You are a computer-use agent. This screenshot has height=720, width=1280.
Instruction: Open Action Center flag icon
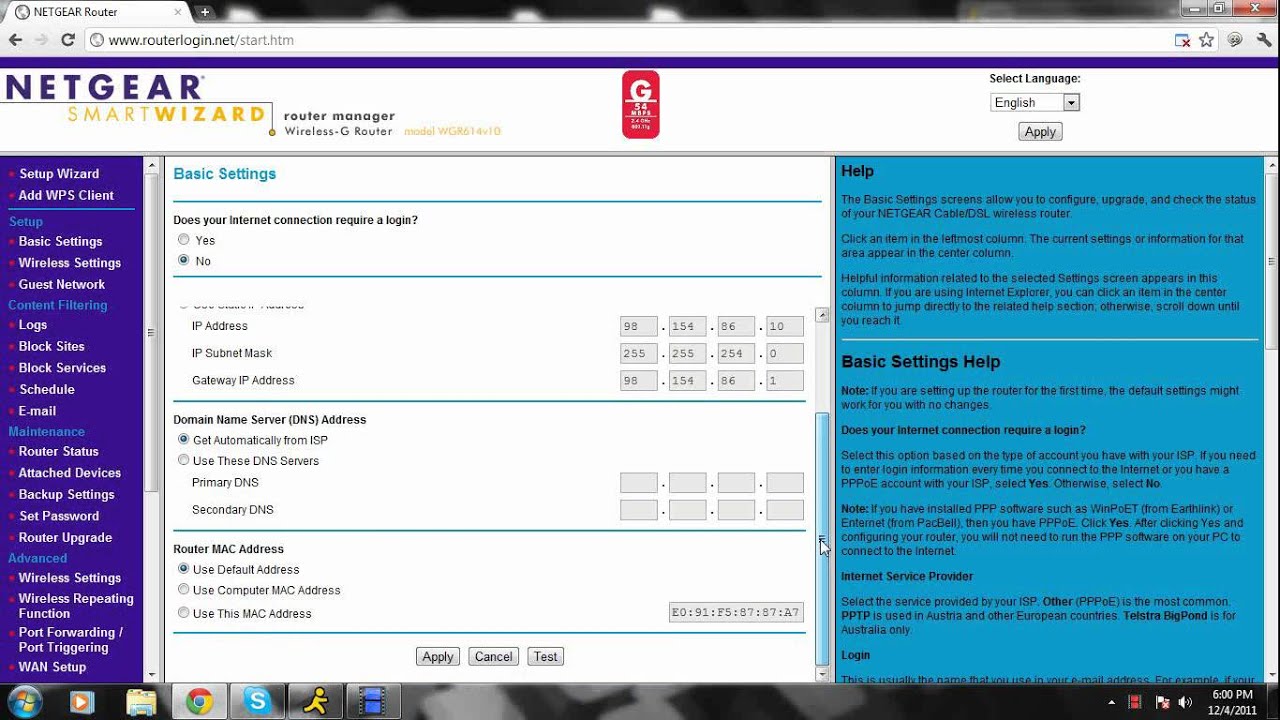coord(1162,702)
